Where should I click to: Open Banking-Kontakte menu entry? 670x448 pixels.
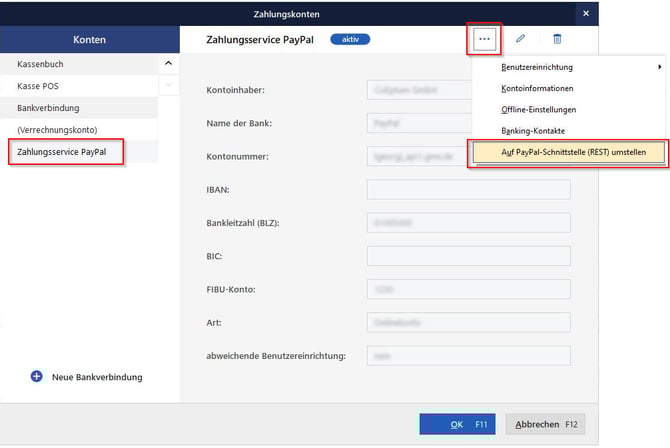pos(568,131)
